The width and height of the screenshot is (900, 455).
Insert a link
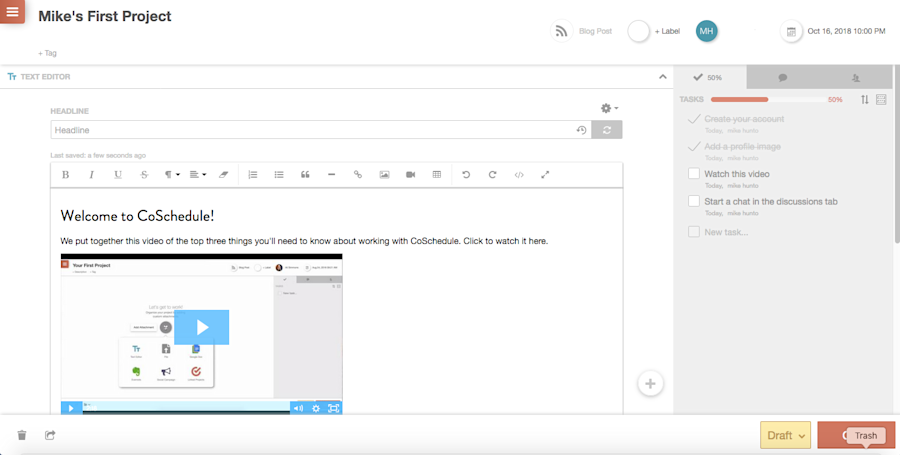click(358, 174)
